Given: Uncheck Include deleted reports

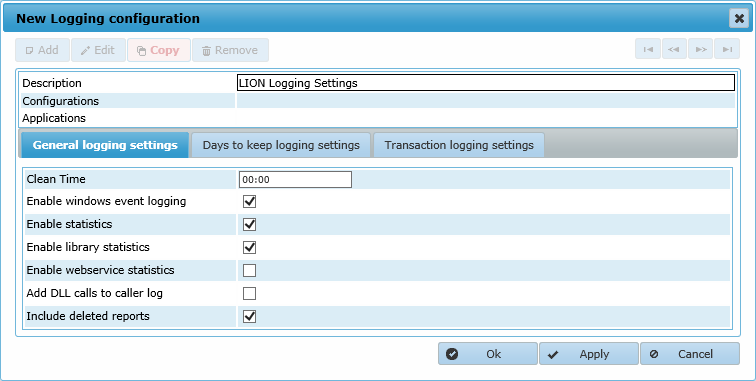Looking at the screenshot, I should pyautogui.click(x=249, y=316).
